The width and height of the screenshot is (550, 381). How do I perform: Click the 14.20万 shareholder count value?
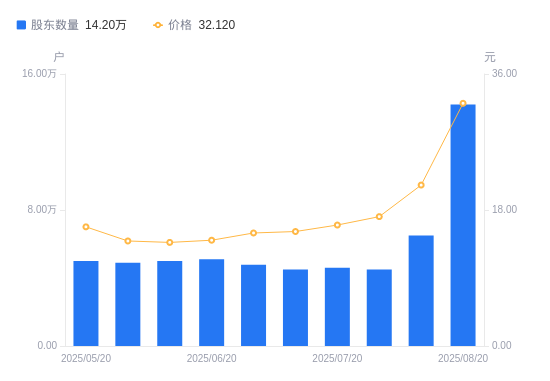click(106, 25)
